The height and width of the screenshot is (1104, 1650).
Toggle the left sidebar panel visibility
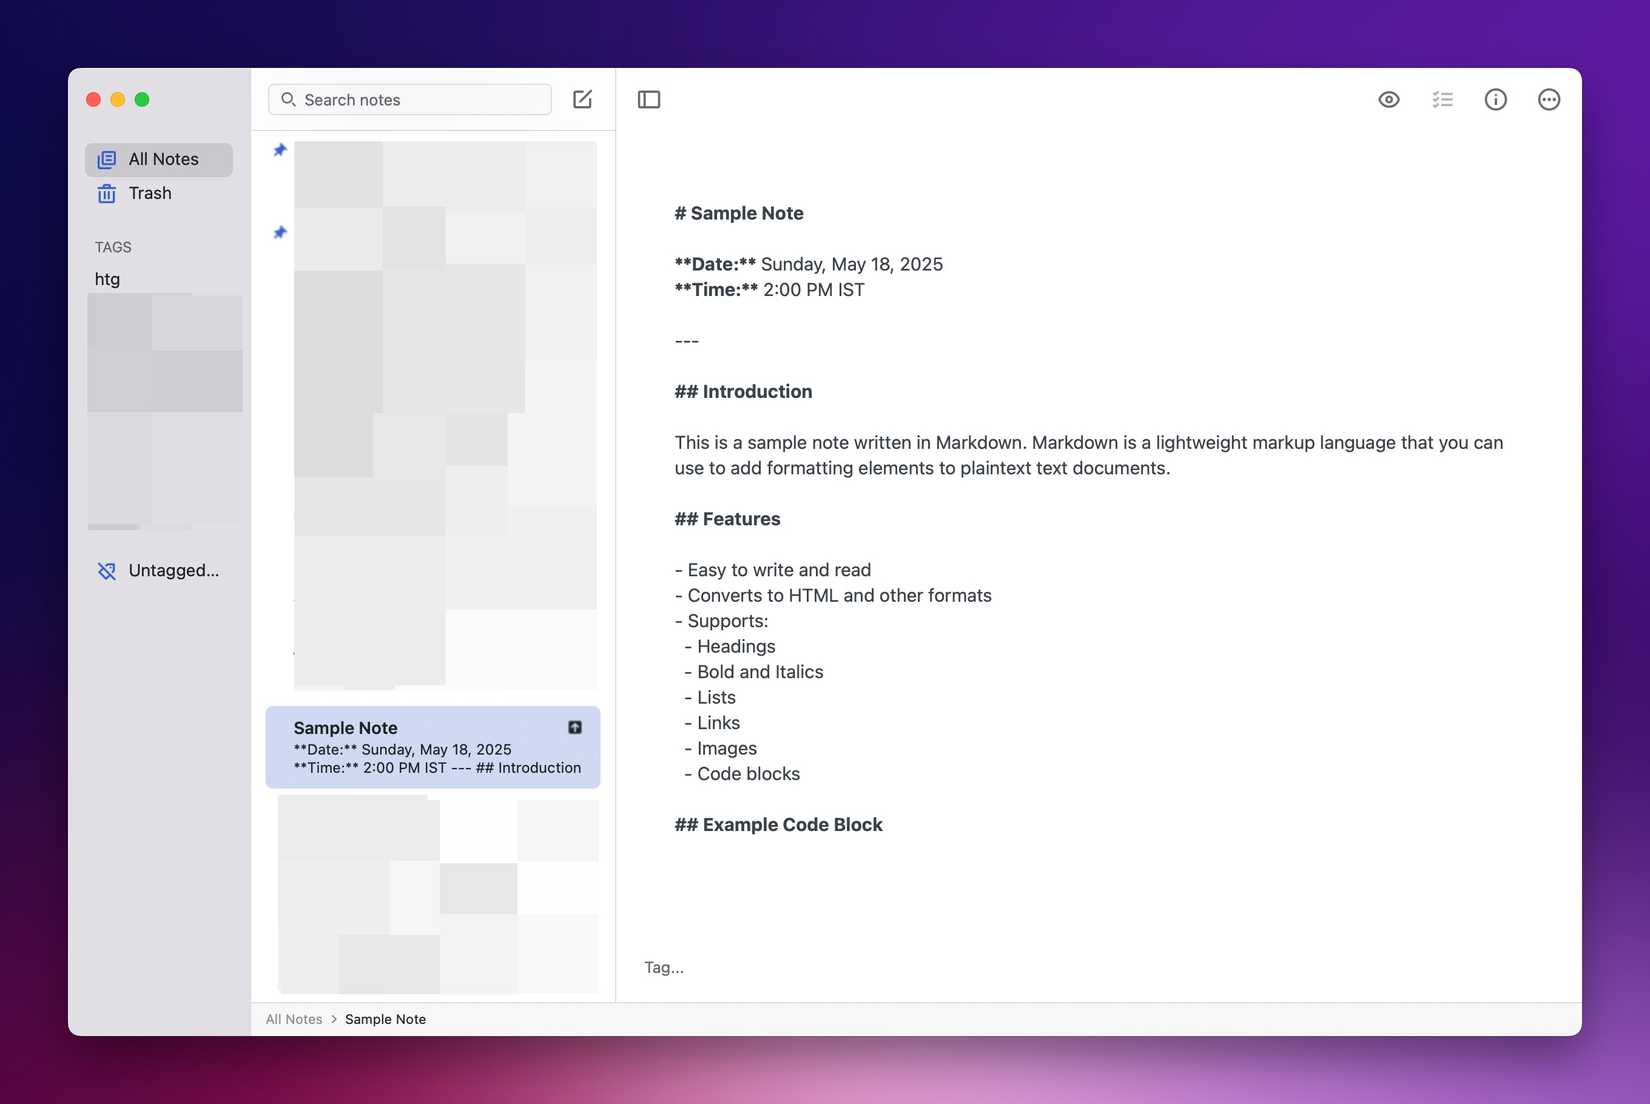pos(649,99)
